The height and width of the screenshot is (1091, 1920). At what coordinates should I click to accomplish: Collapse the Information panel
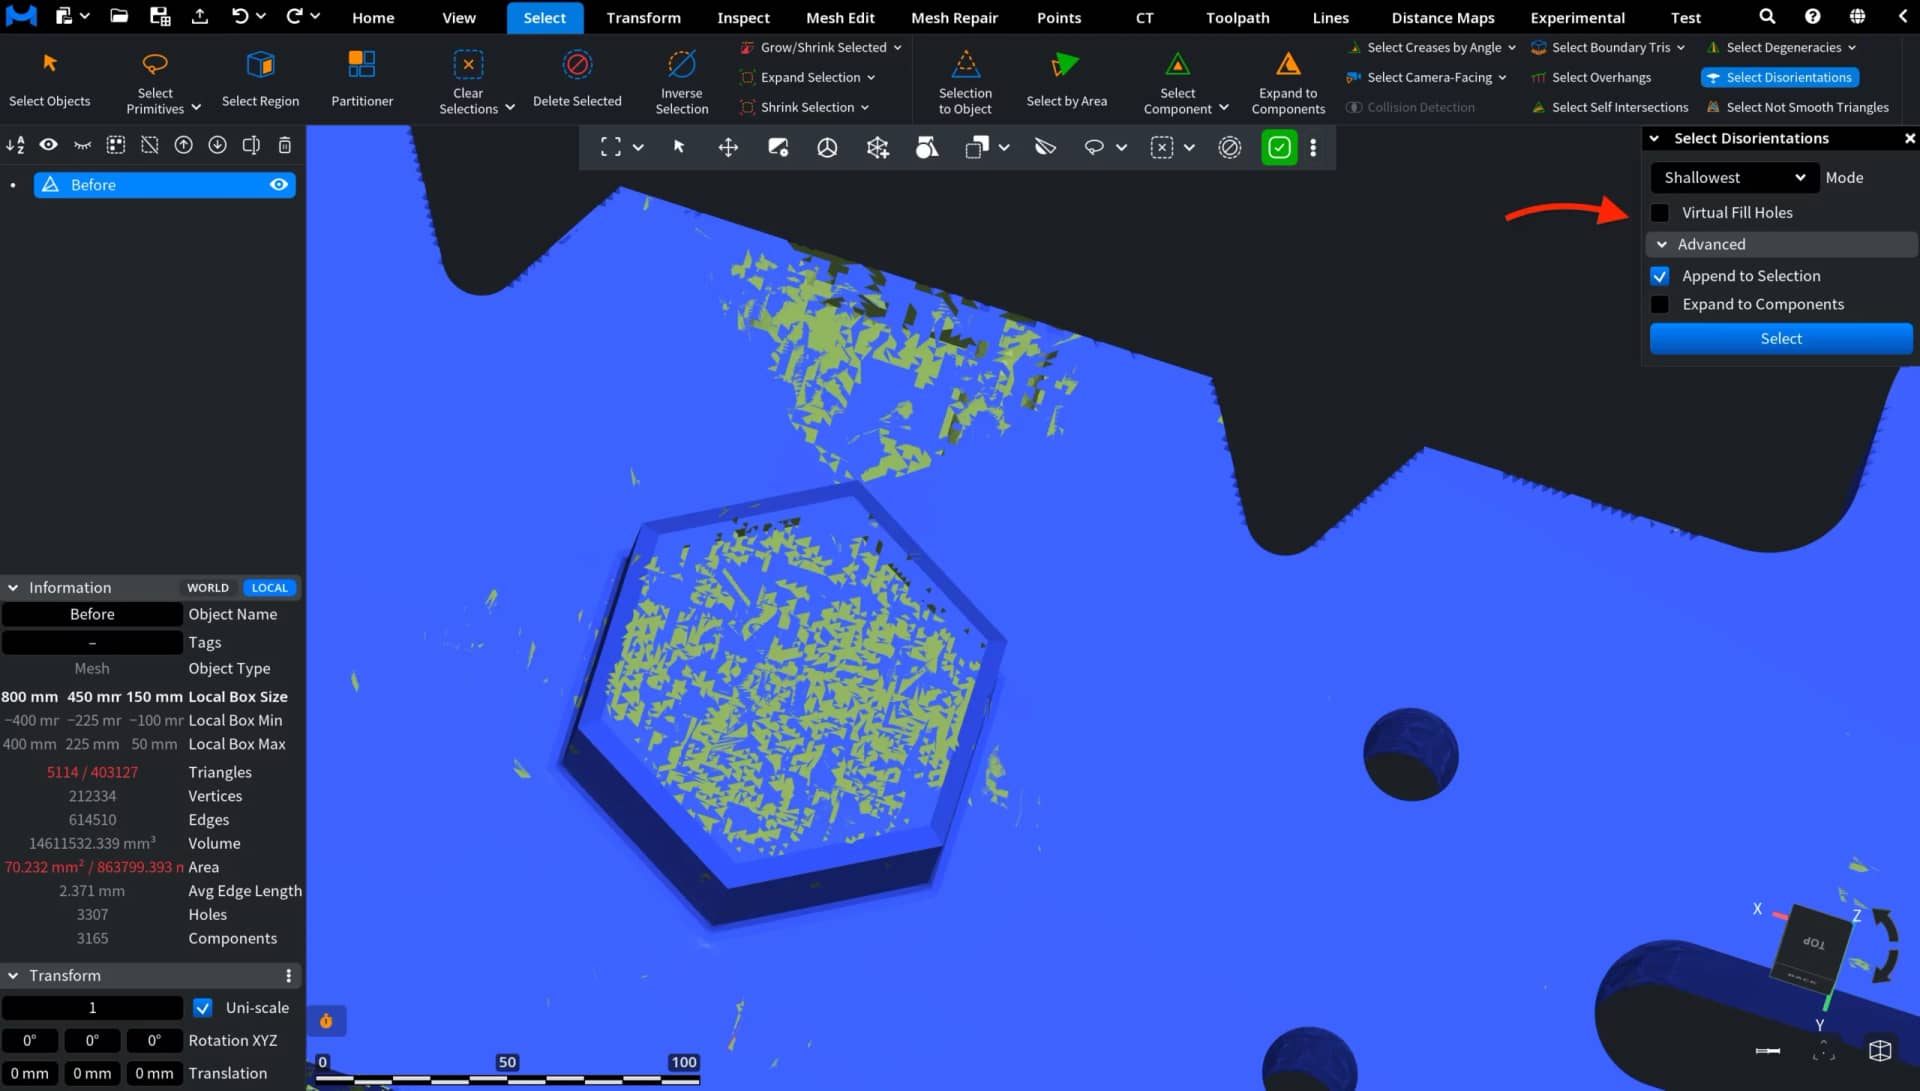click(x=13, y=588)
